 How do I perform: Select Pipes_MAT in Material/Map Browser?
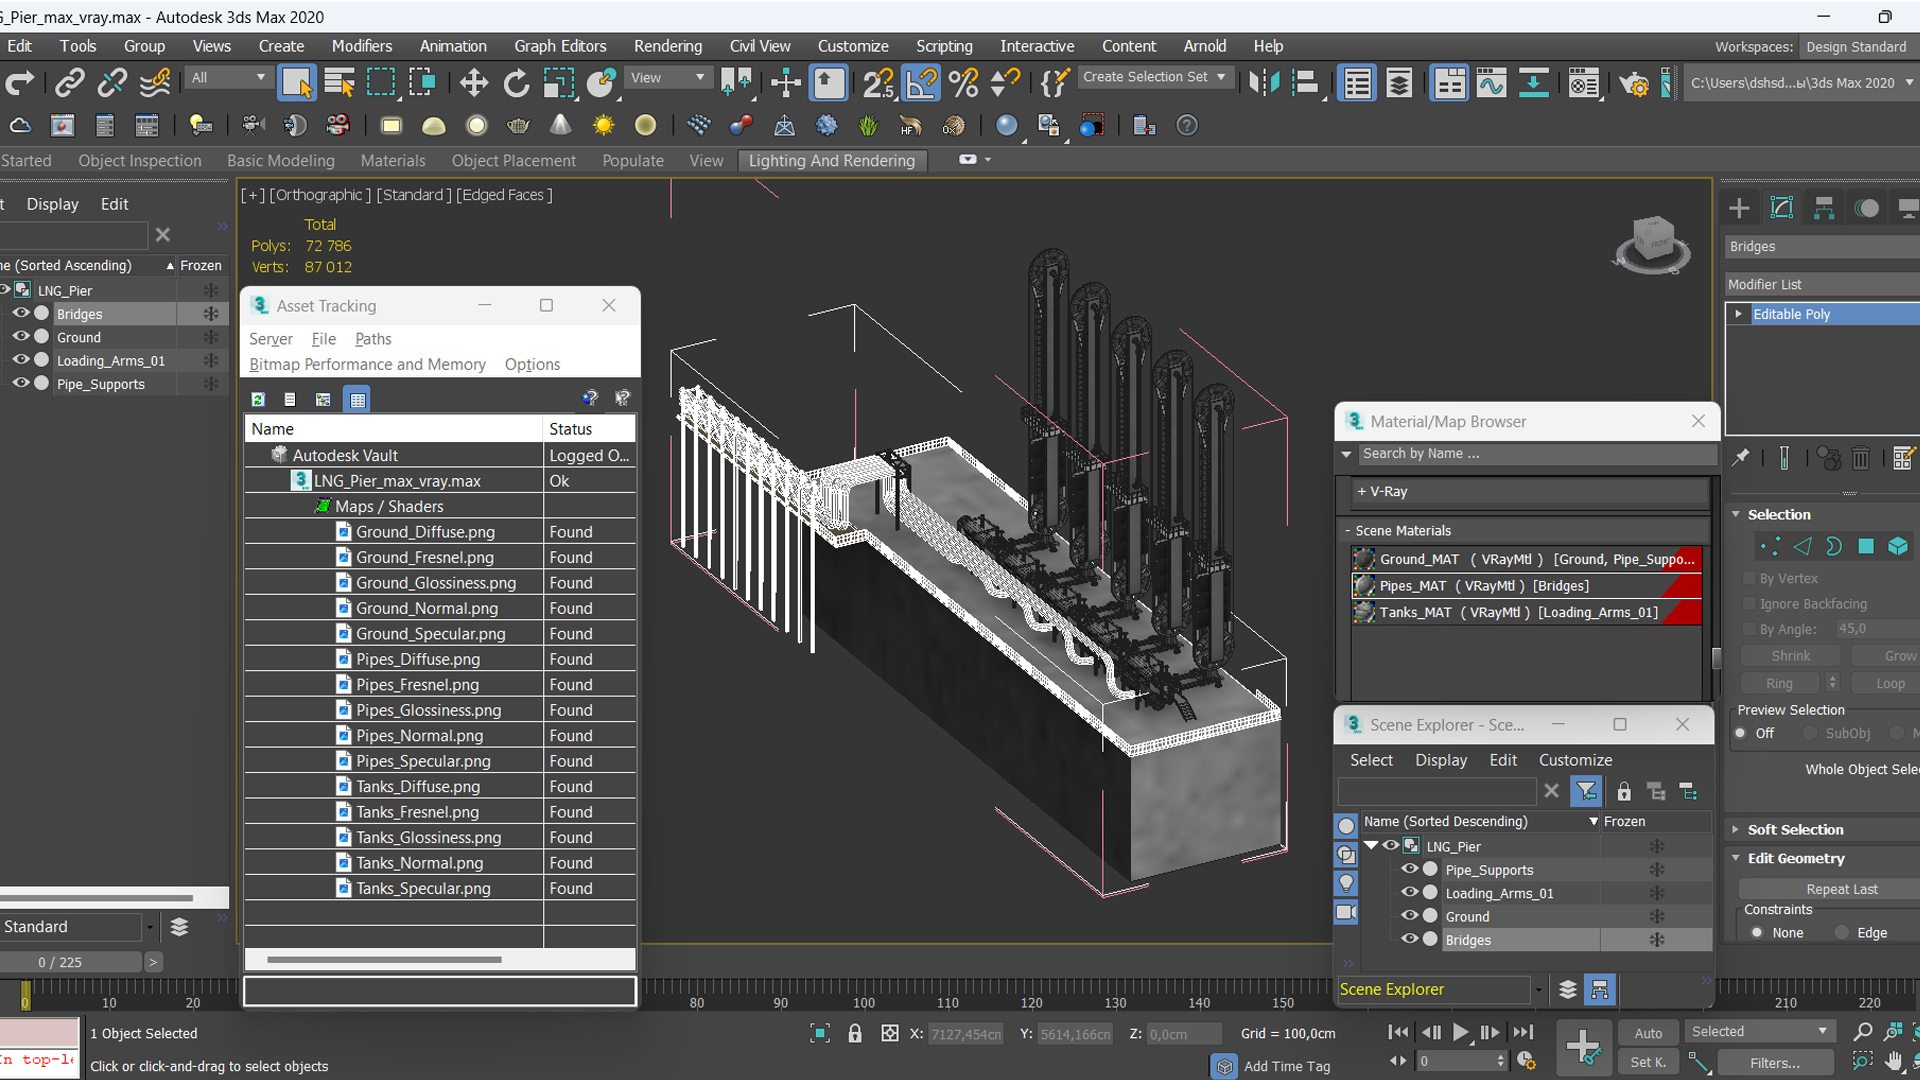tap(1526, 586)
